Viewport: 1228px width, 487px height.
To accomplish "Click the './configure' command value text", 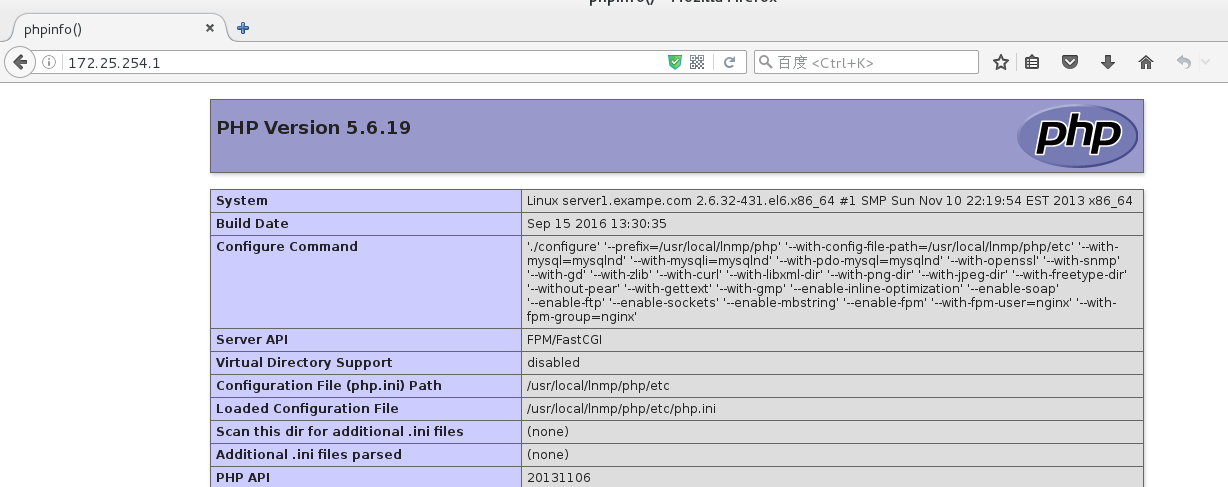I will point(827,282).
